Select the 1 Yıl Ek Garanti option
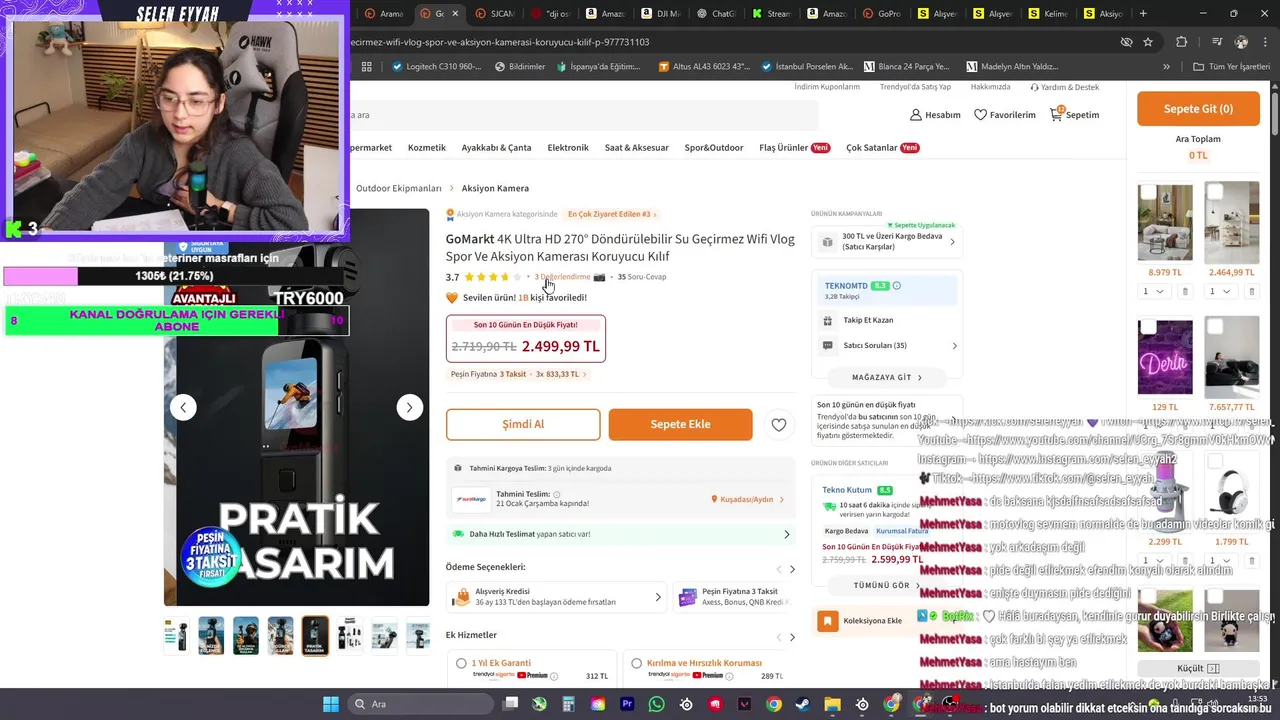This screenshot has width=1280, height=720. pos(461,663)
